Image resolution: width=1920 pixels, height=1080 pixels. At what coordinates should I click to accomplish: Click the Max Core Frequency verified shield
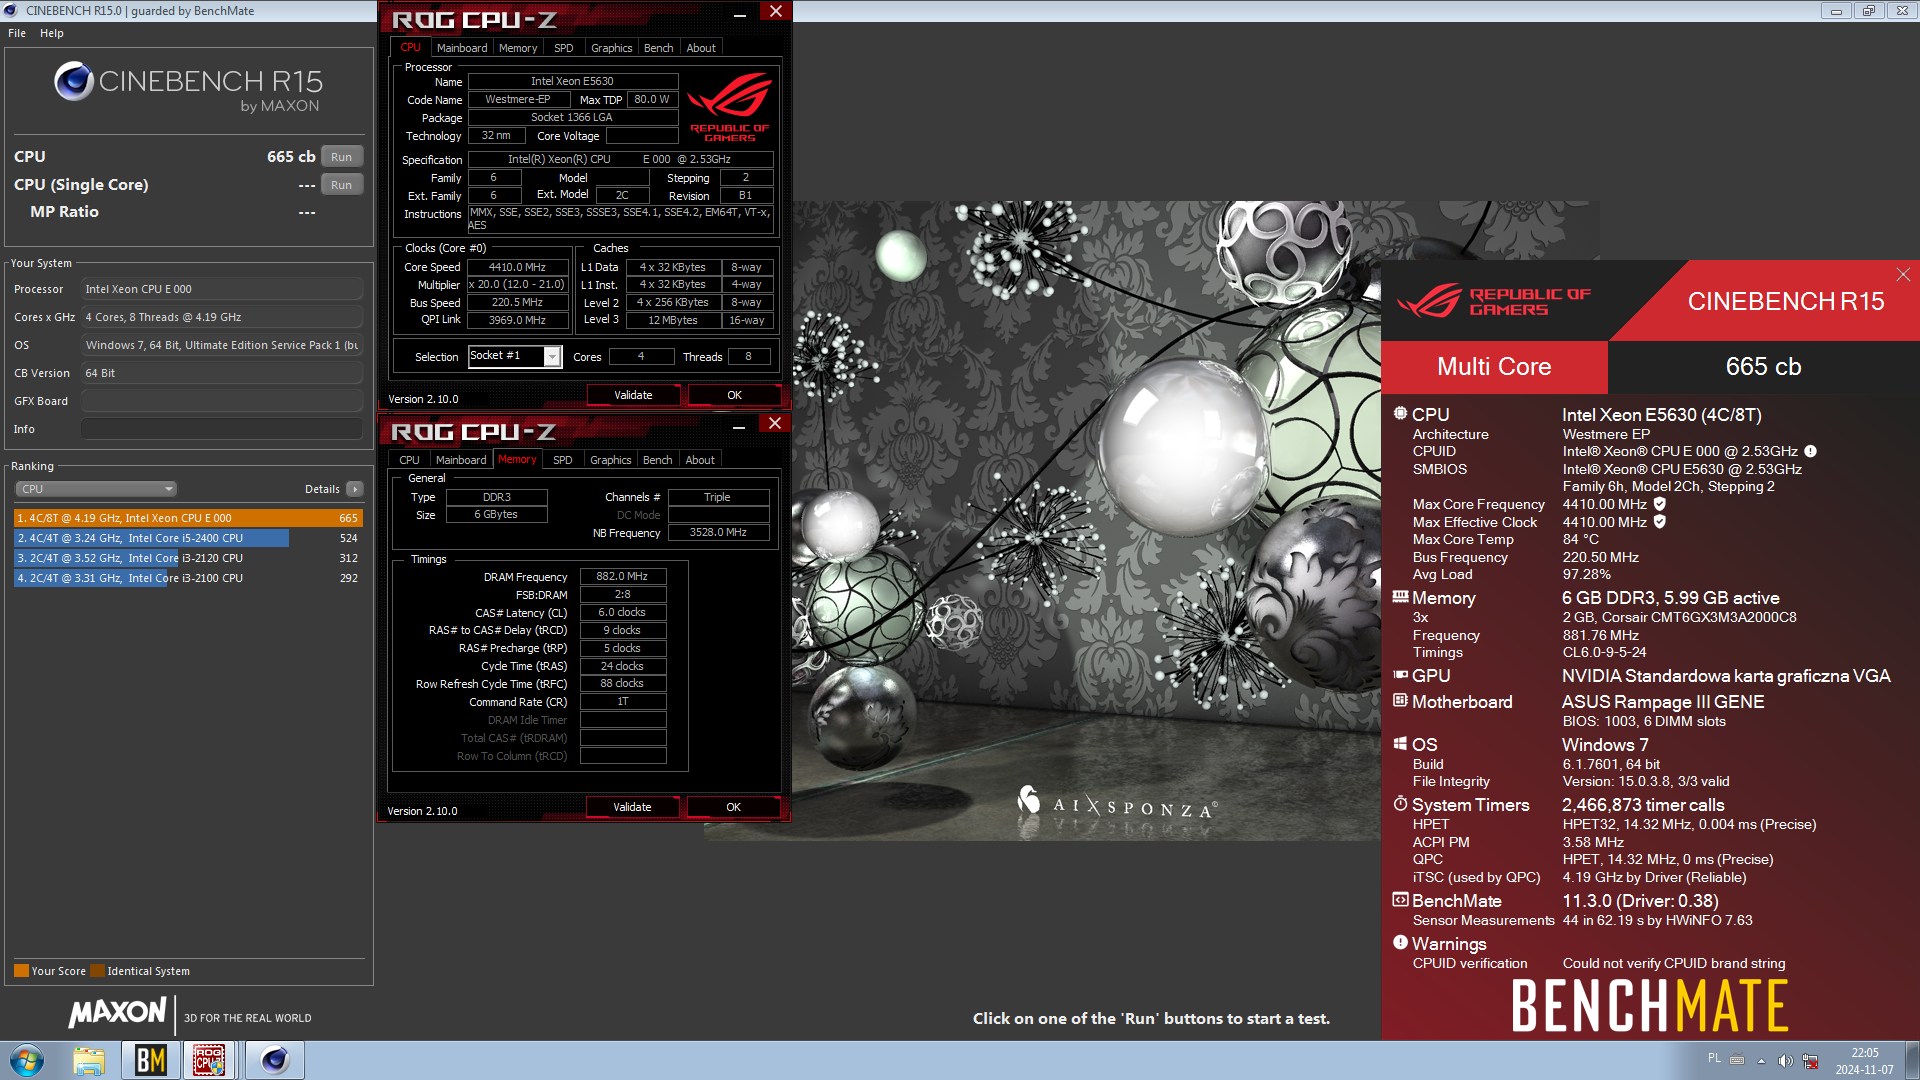(x=1660, y=504)
